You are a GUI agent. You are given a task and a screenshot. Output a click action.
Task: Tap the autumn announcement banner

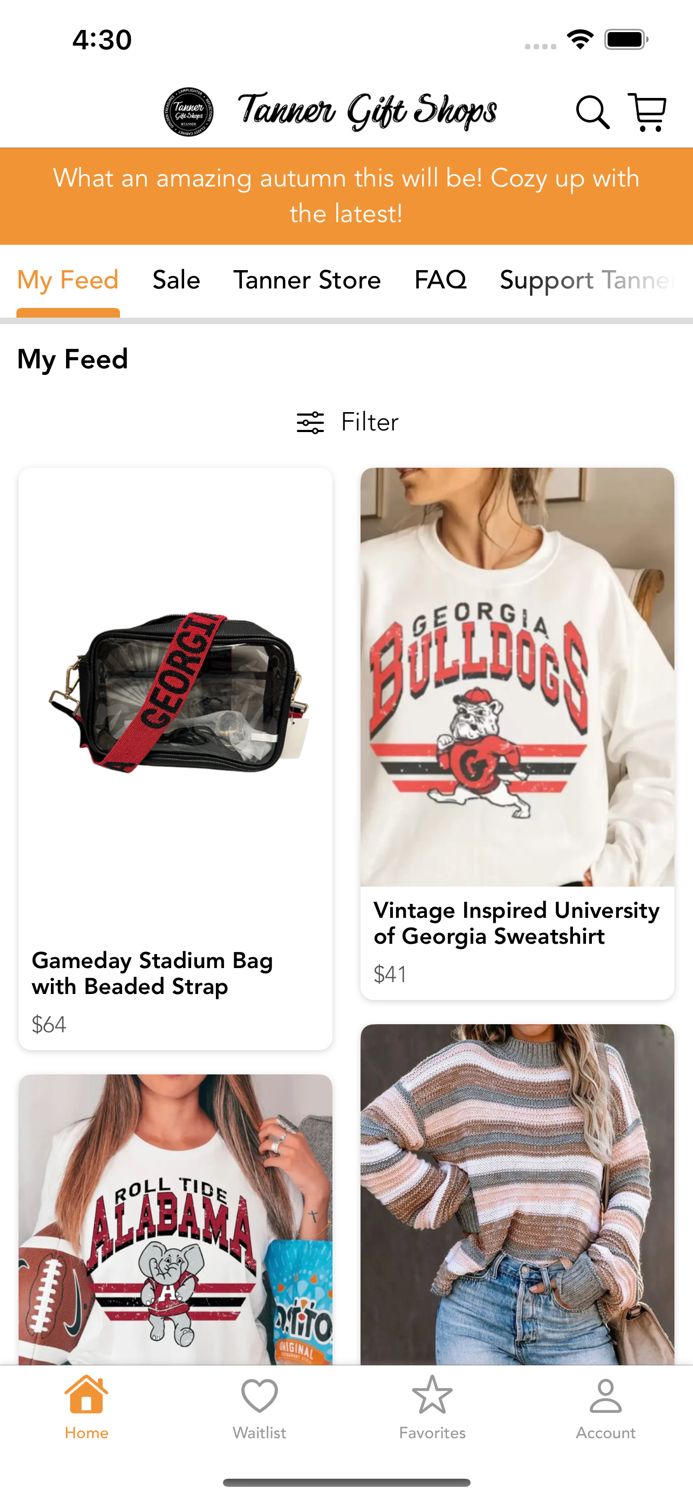click(346, 195)
